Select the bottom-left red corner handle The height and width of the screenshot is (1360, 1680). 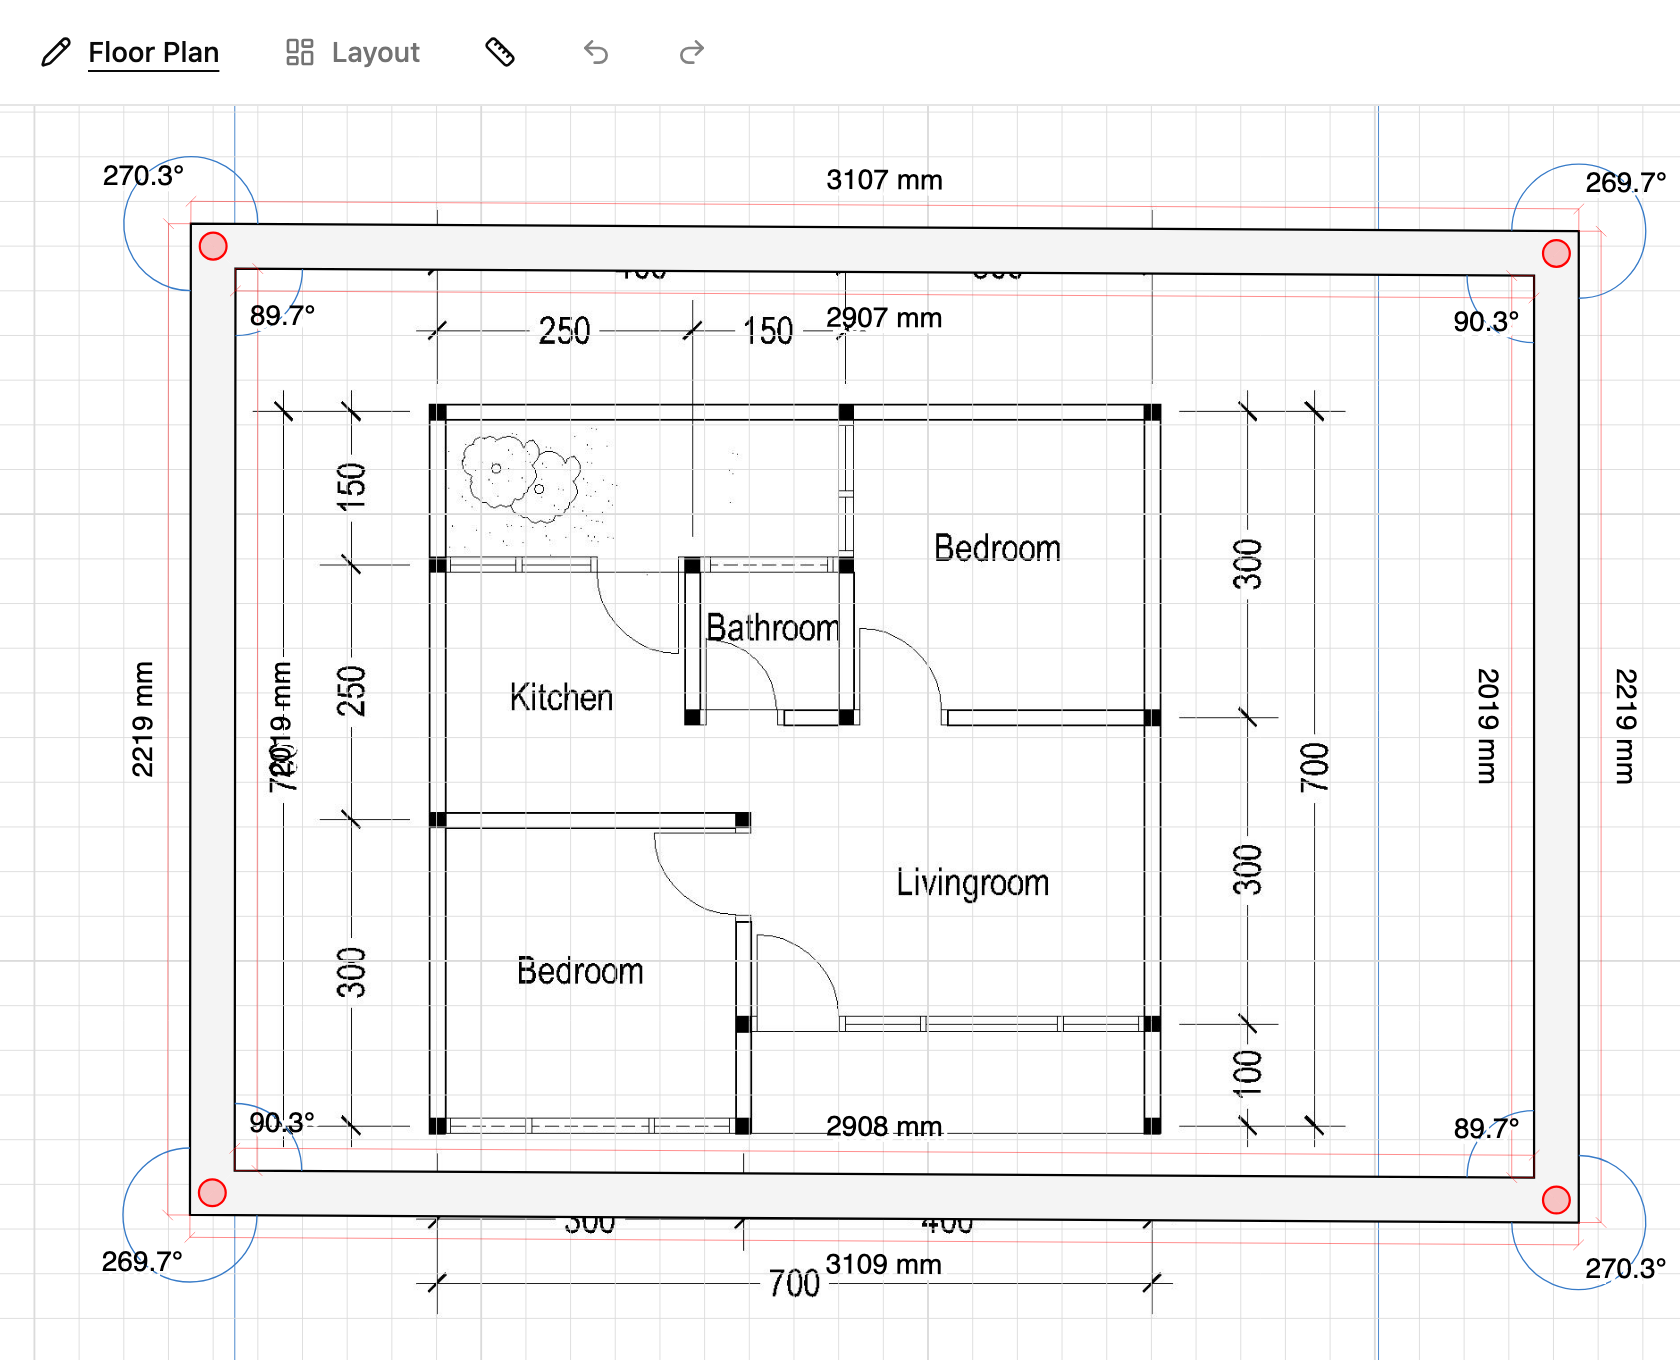[212, 1192]
